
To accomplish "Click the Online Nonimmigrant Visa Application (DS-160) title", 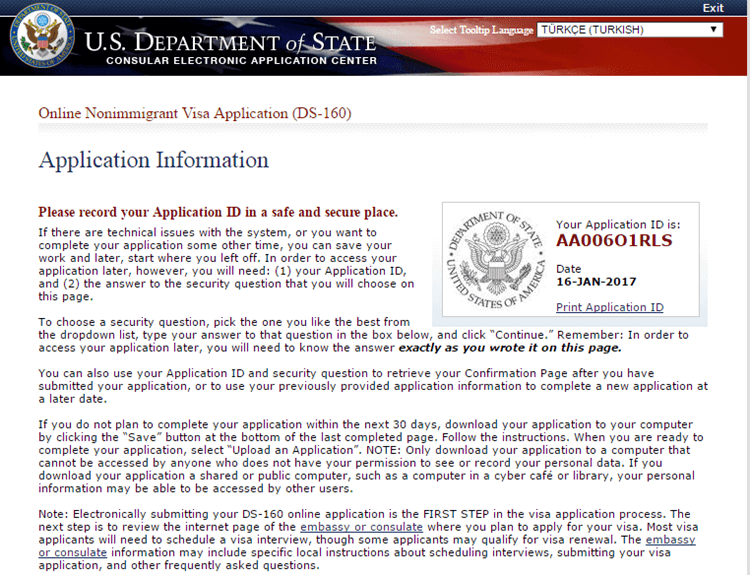I will 195,113.
